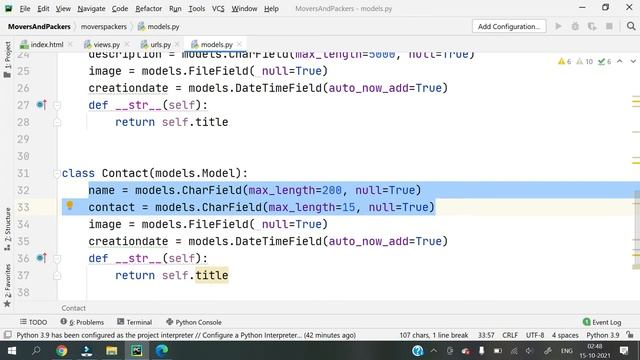Click models.py breadcrumb in navigation bar
Image resolution: width=640 pixels, height=360 pixels.
159,27
